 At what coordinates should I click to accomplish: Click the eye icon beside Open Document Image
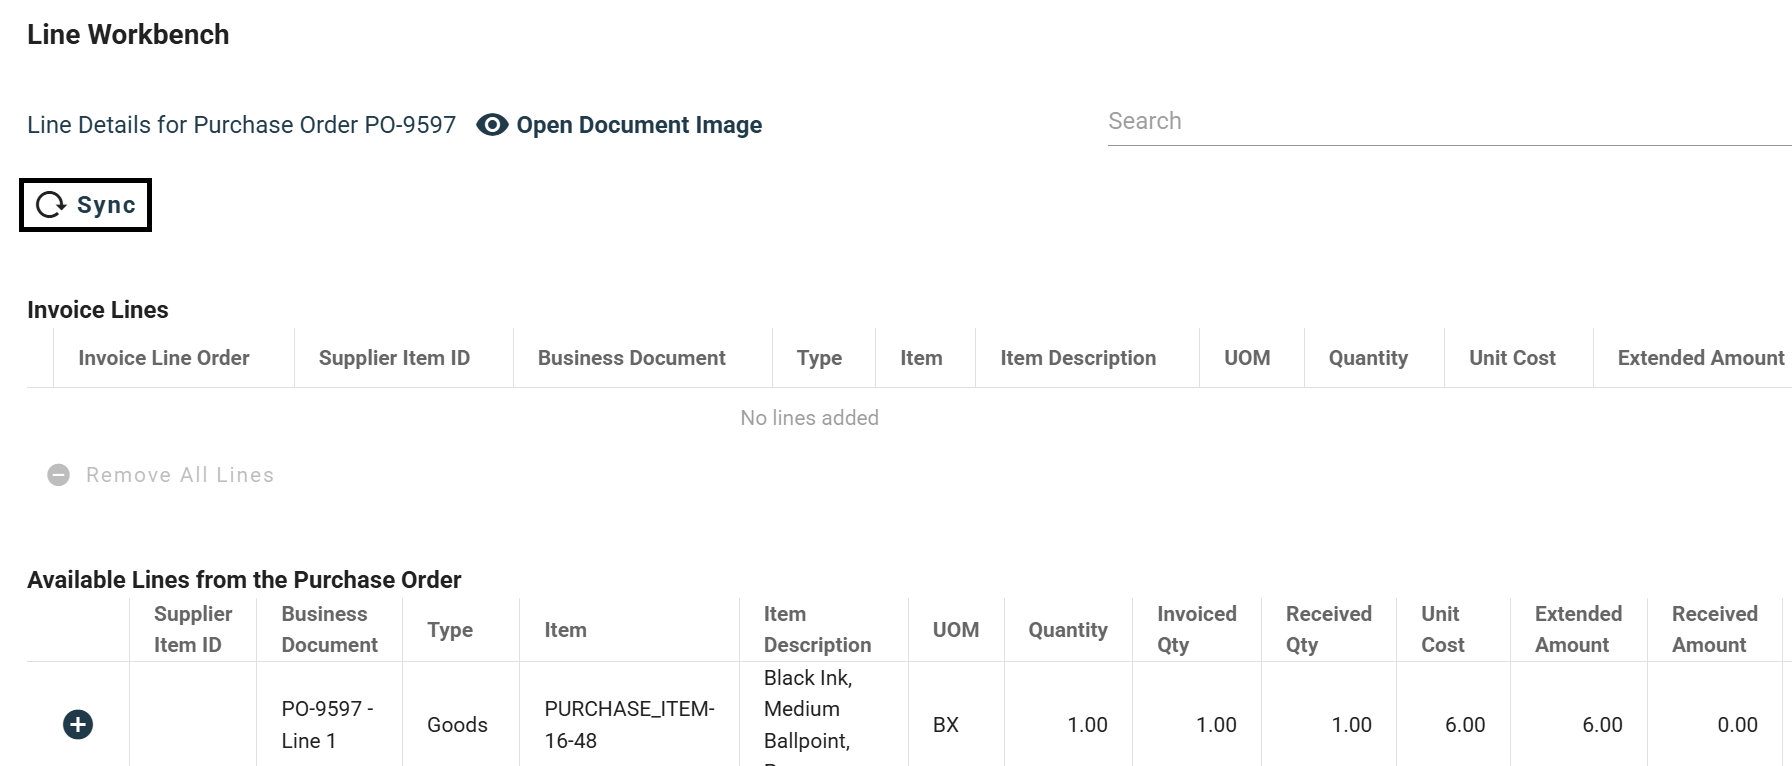[x=492, y=125]
